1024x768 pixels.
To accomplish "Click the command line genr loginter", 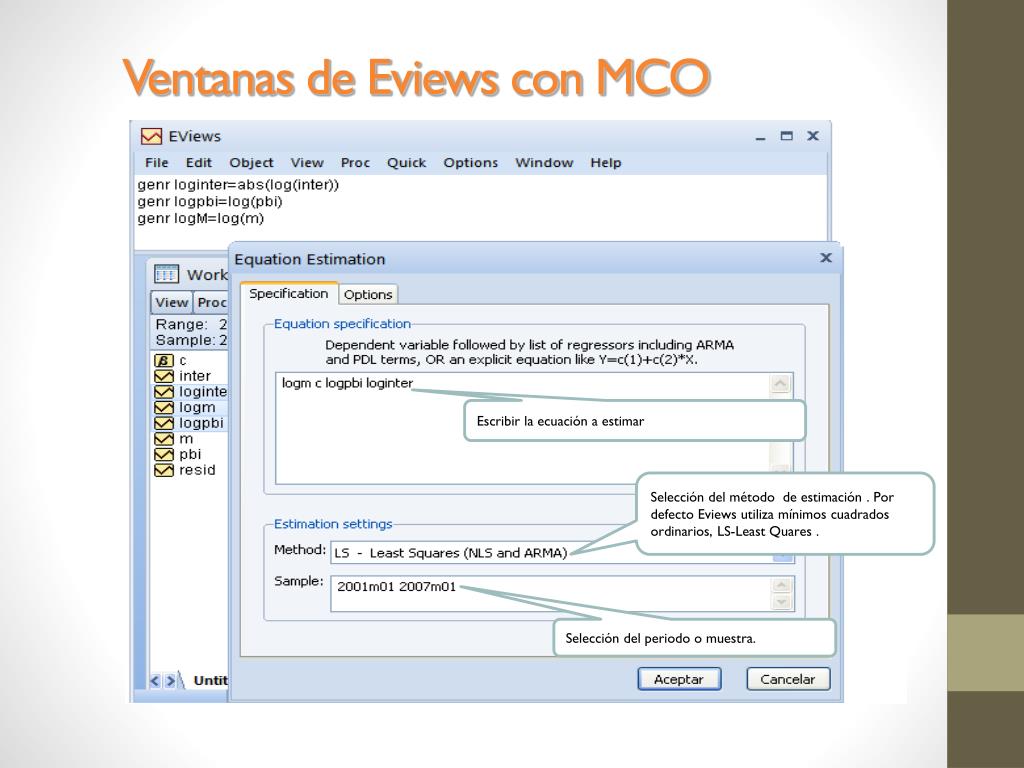I will (238, 185).
